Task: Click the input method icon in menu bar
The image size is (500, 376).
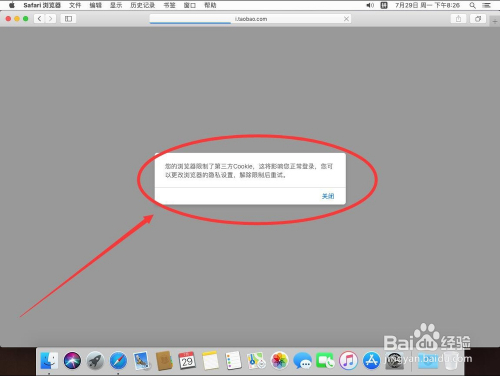Action: click(384, 5)
